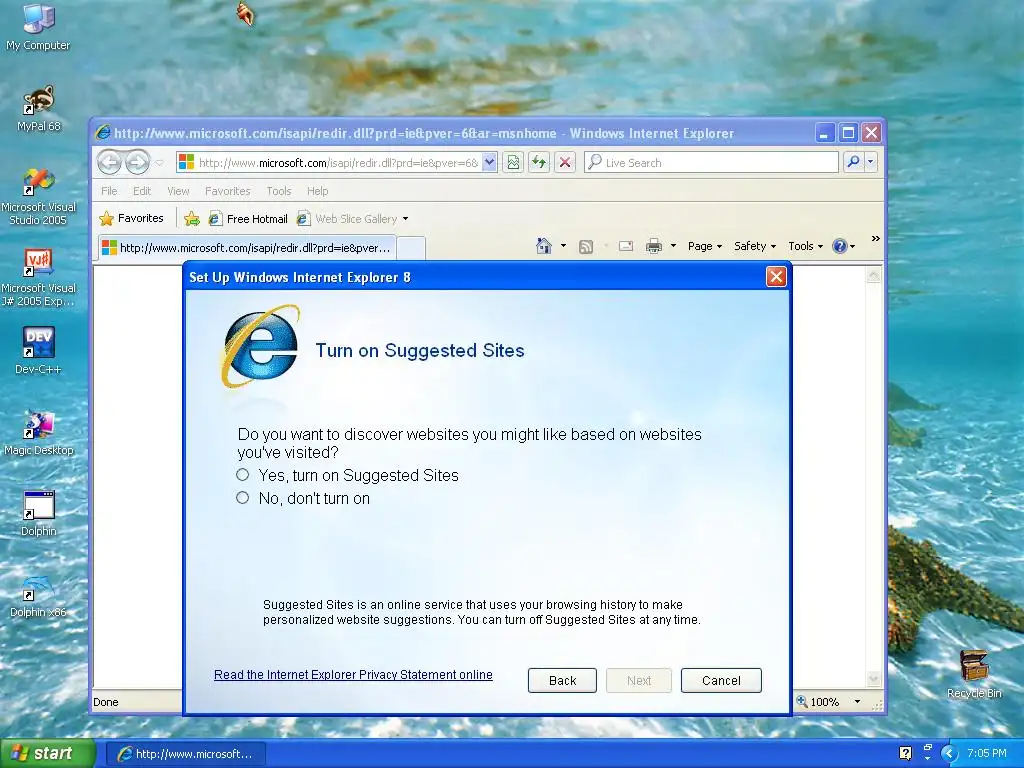Click the Dolphin desktop shortcut icon
This screenshot has height=768, width=1024.
(x=39, y=513)
